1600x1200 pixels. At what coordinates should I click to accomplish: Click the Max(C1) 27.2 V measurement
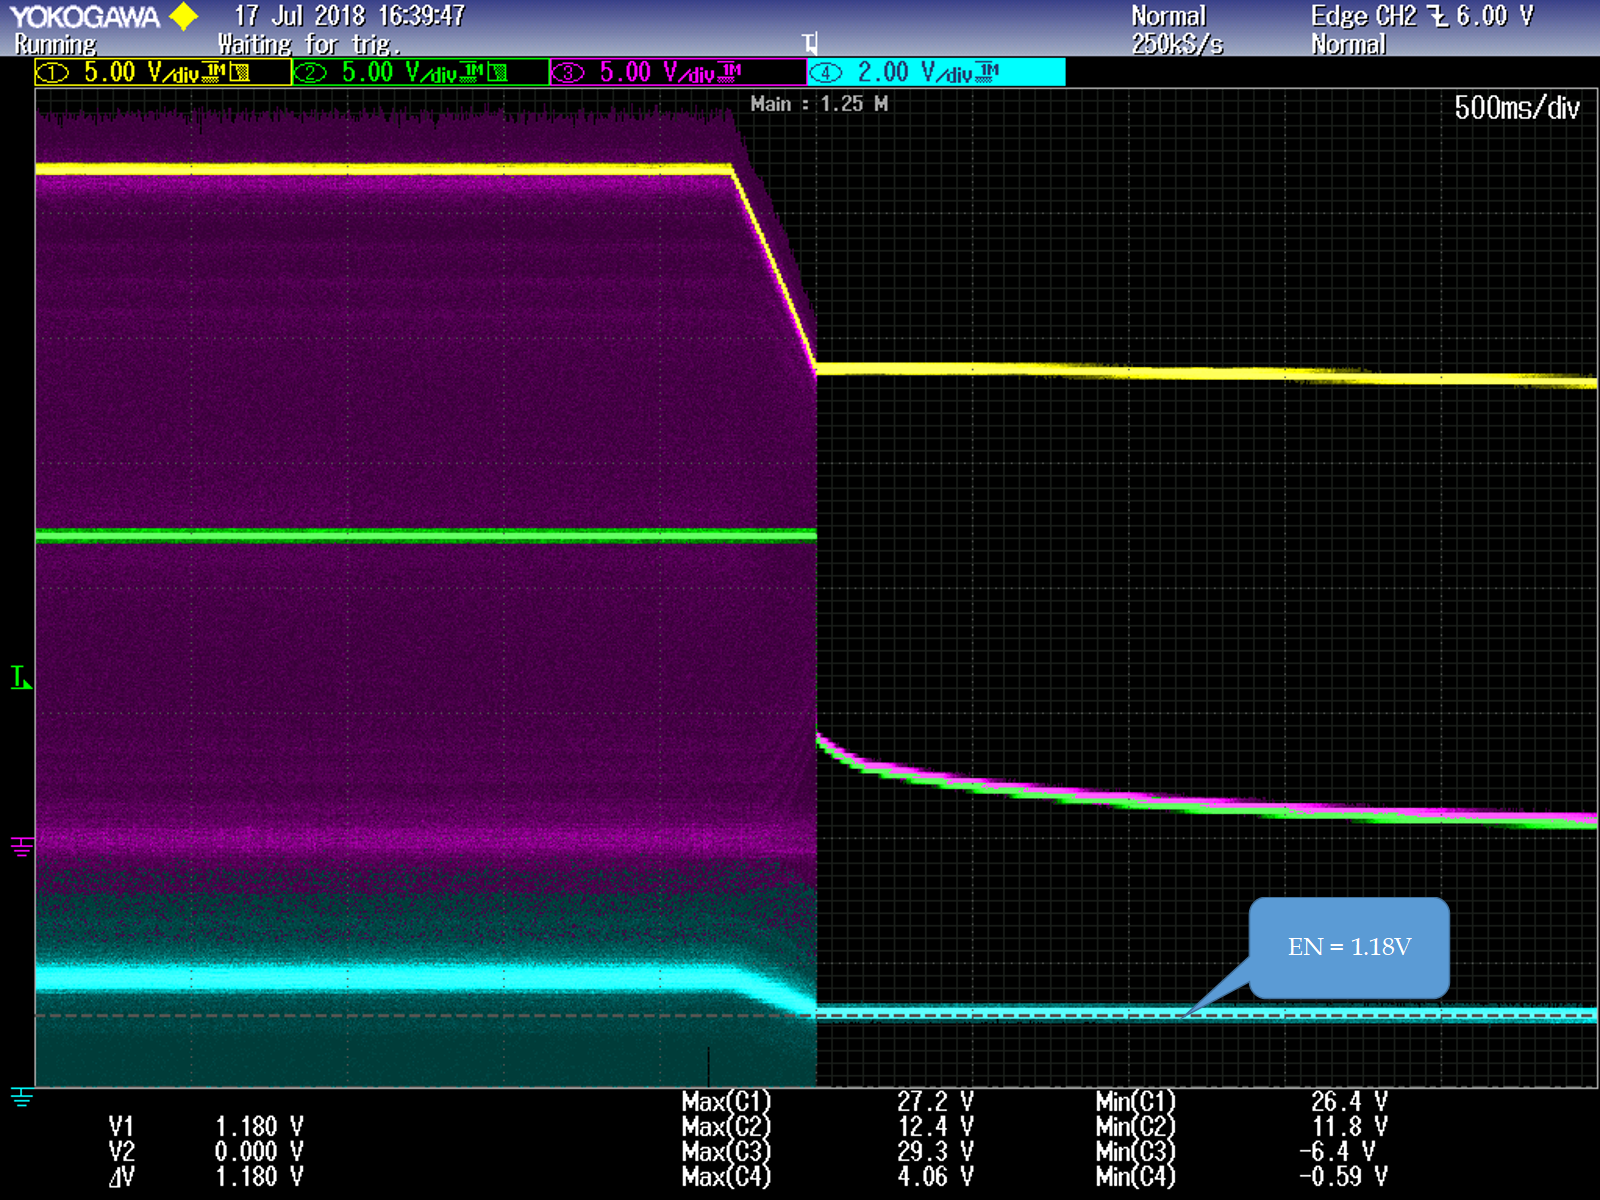(x=828, y=1102)
